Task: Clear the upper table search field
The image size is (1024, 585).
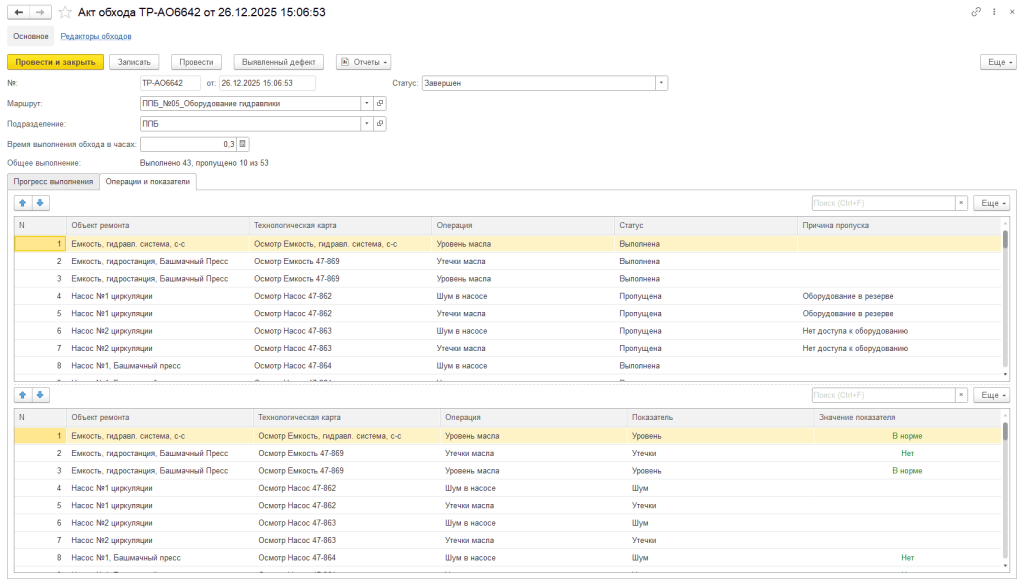Action: (961, 203)
